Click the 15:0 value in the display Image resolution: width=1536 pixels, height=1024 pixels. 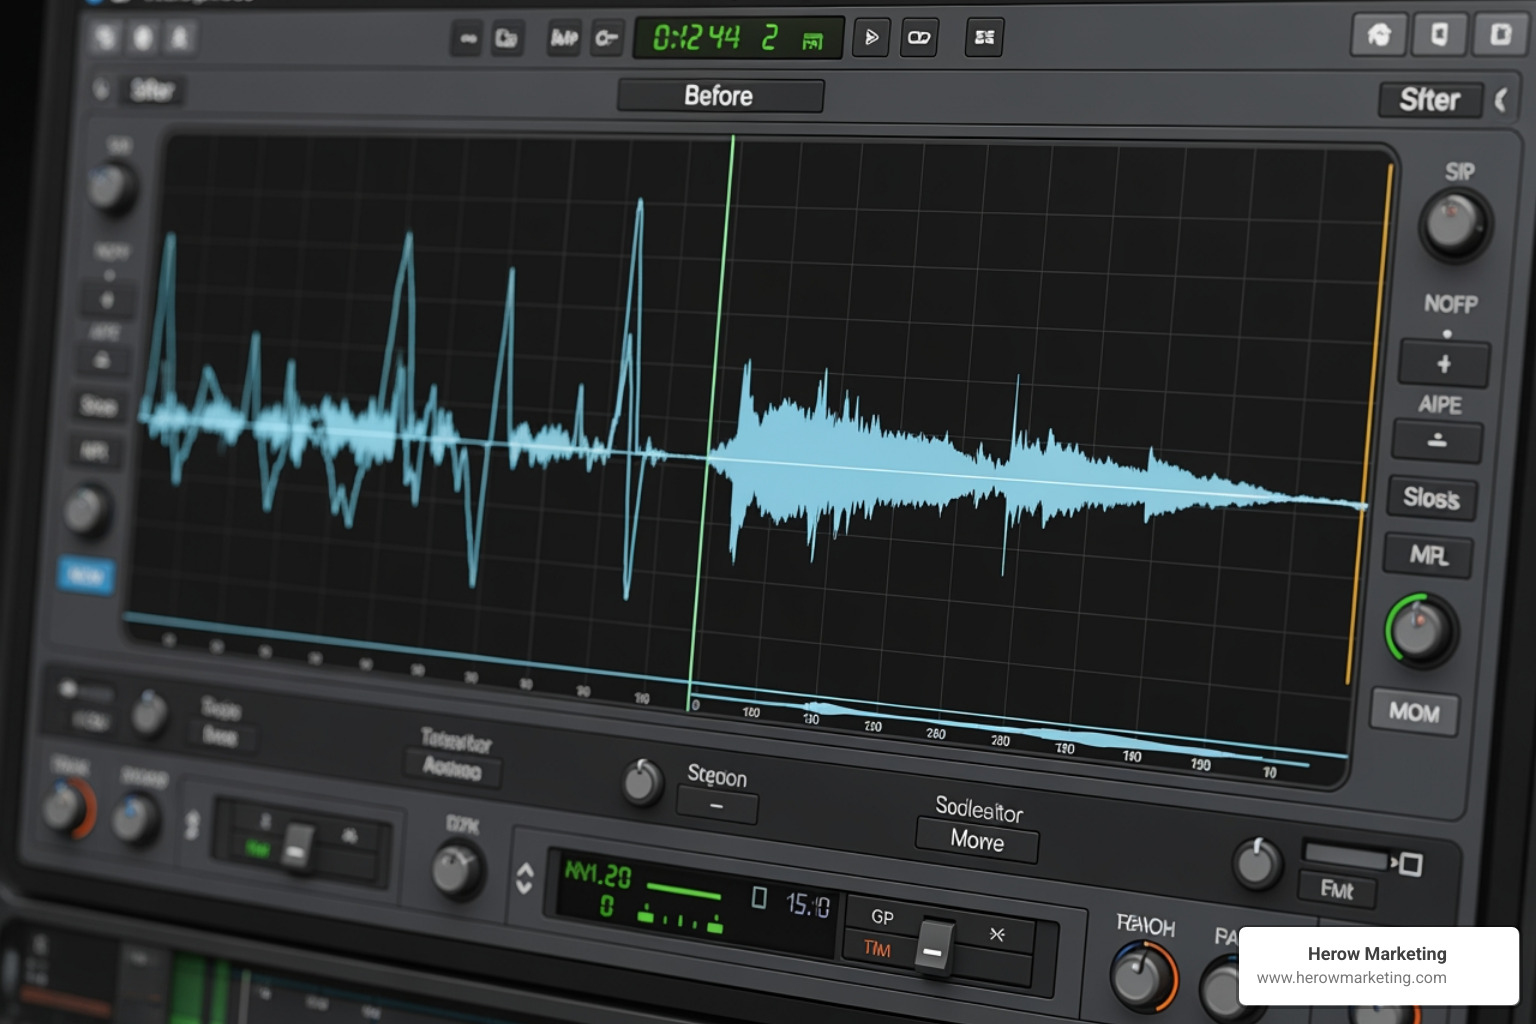[808, 905]
